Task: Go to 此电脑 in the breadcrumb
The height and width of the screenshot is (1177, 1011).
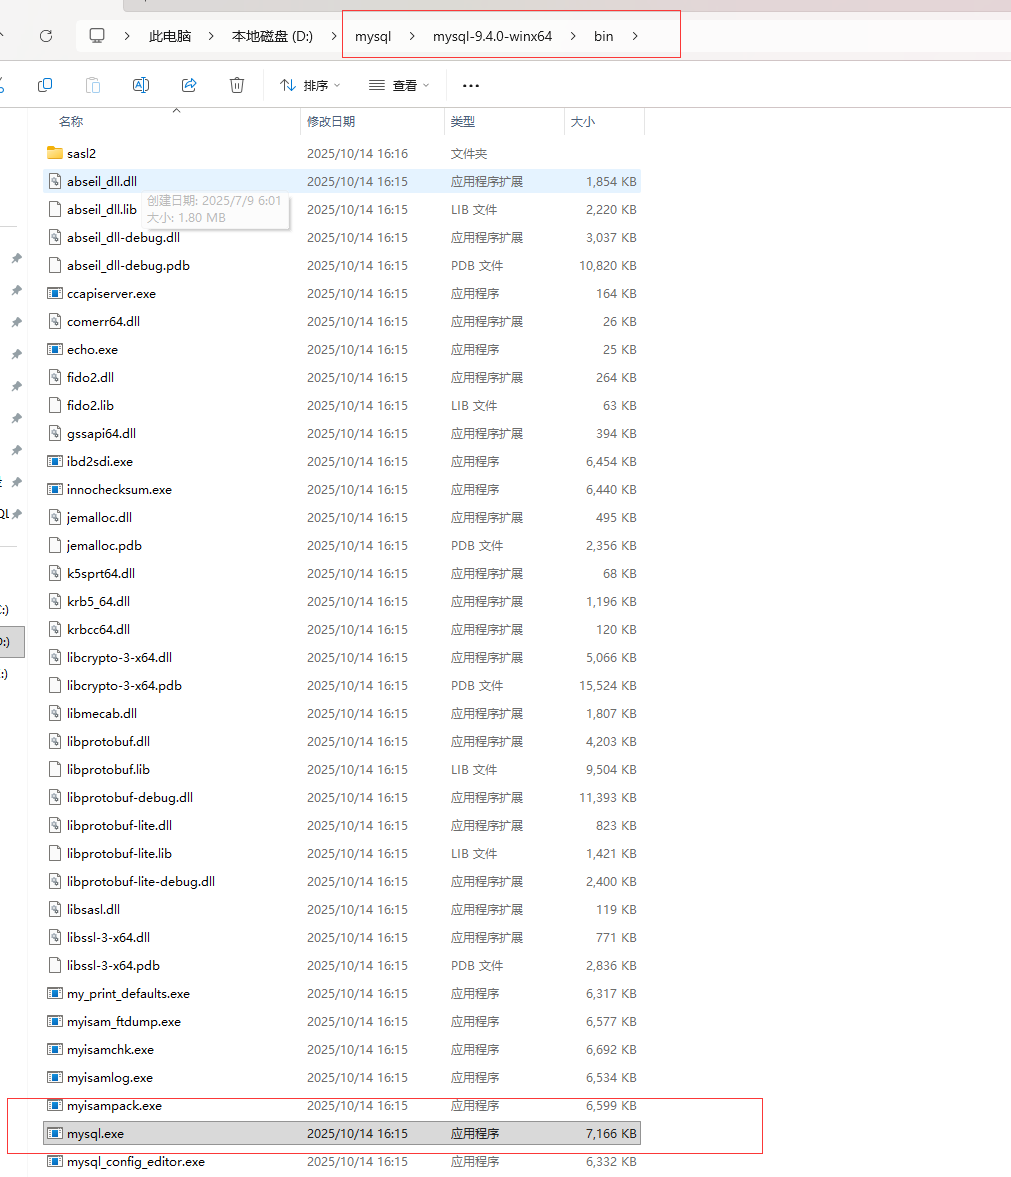Action: coord(170,36)
